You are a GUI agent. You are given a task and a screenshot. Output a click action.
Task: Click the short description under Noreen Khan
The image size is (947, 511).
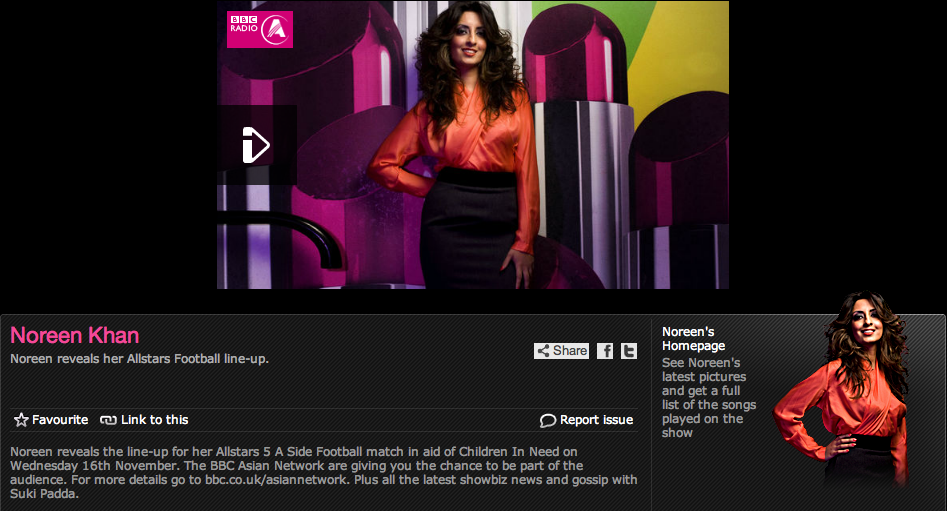click(140, 359)
